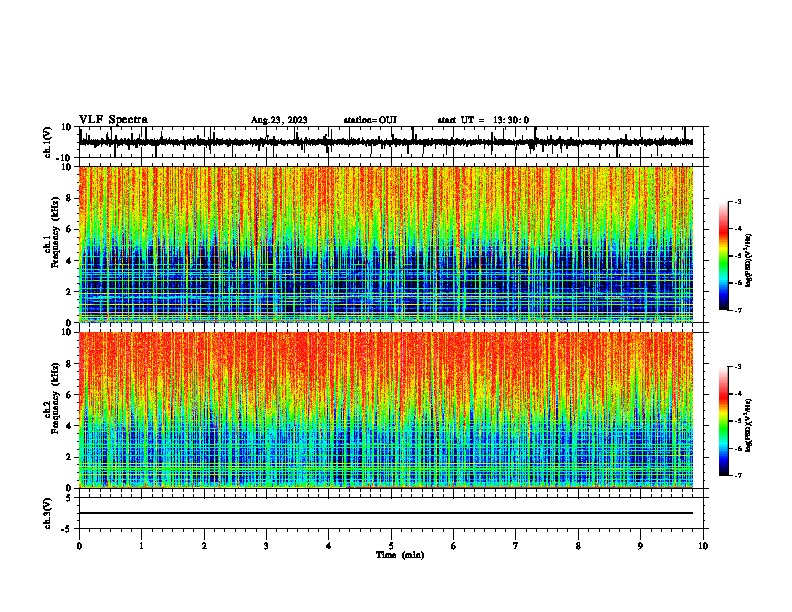Click the "0" tick on the time axis
This screenshot has height=612, width=792.
[x=79, y=546]
